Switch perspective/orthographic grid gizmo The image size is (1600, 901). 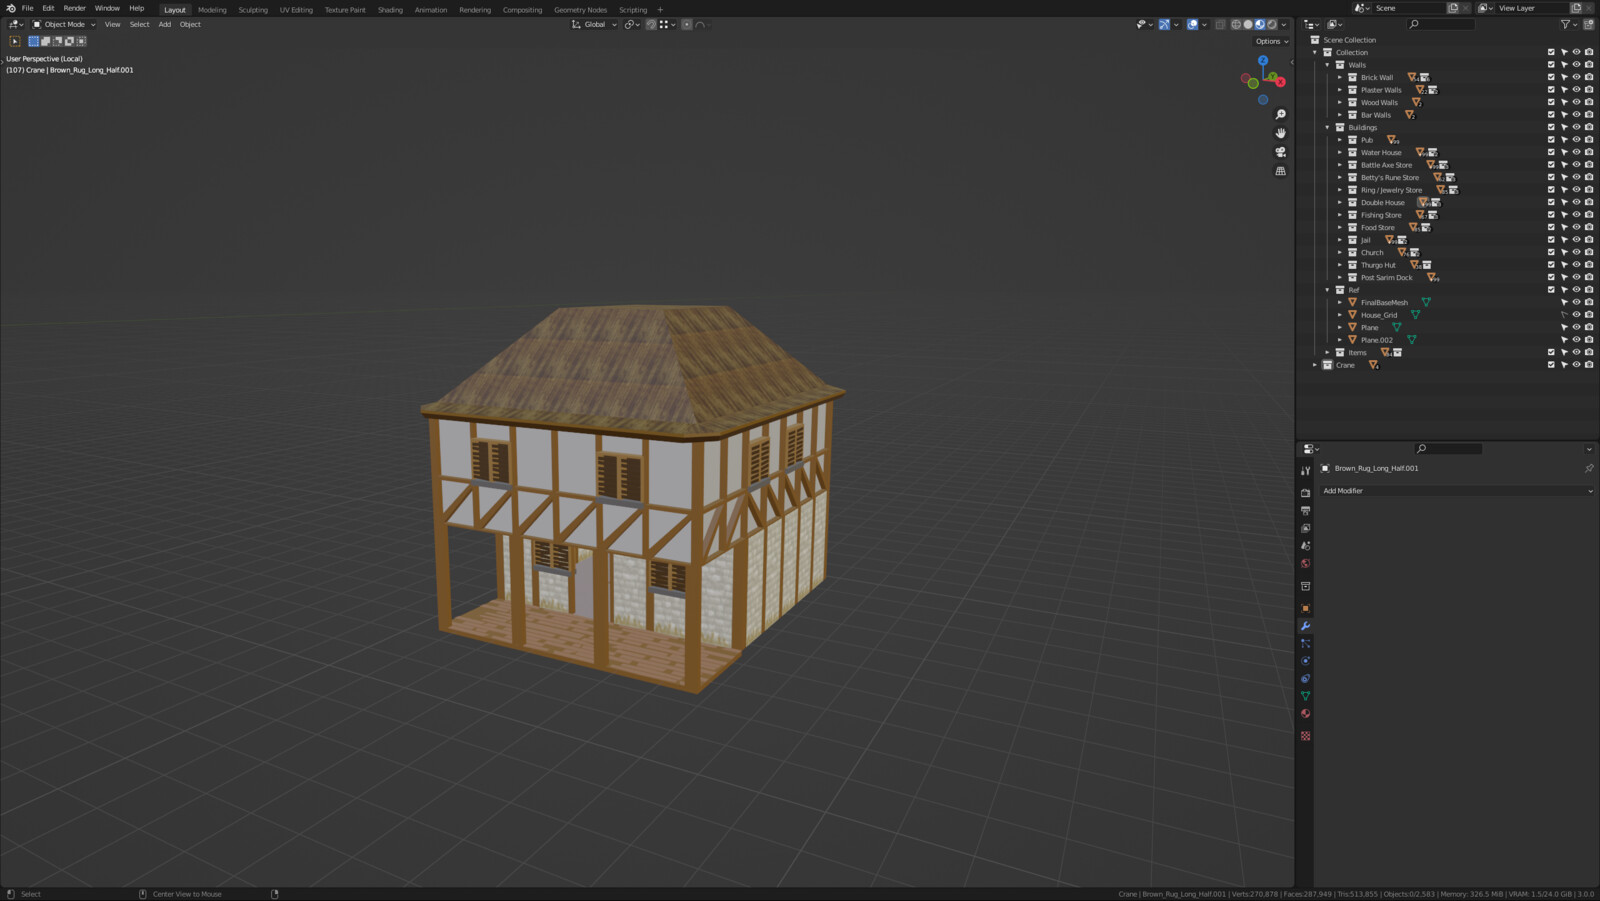pyautogui.click(x=1280, y=171)
